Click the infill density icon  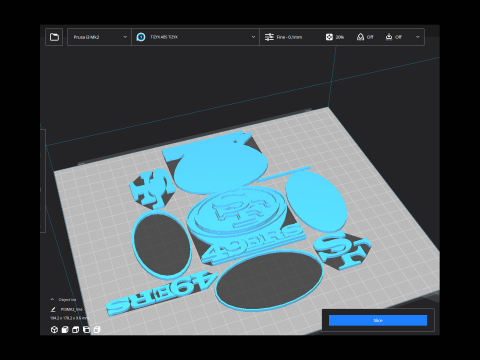(x=329, y=37)
